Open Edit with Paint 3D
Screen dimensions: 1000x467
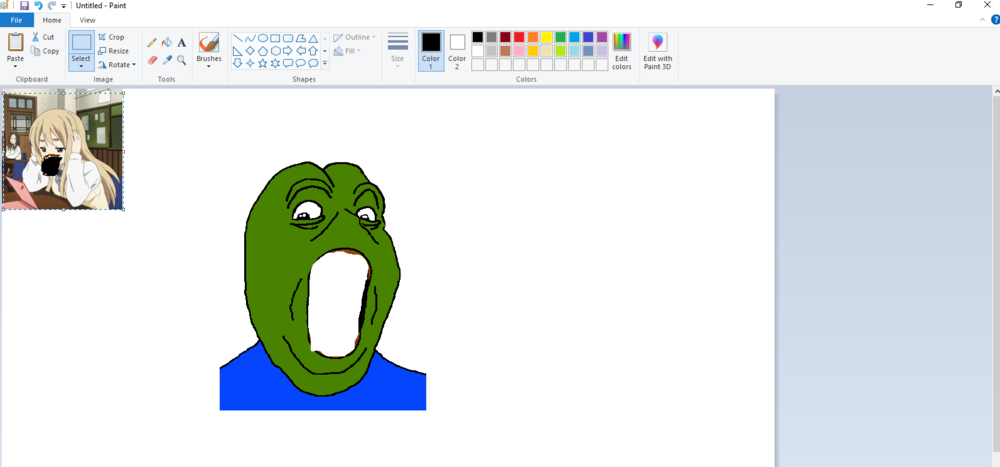[x=658, y=52]
